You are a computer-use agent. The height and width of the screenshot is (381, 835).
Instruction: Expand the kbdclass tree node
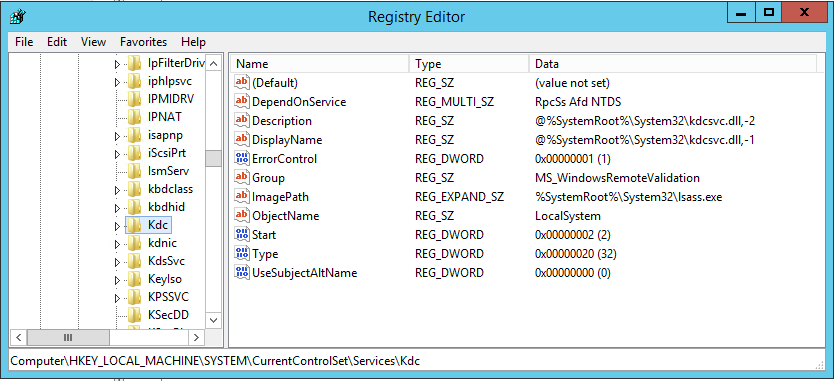click(x=118, y=190)
